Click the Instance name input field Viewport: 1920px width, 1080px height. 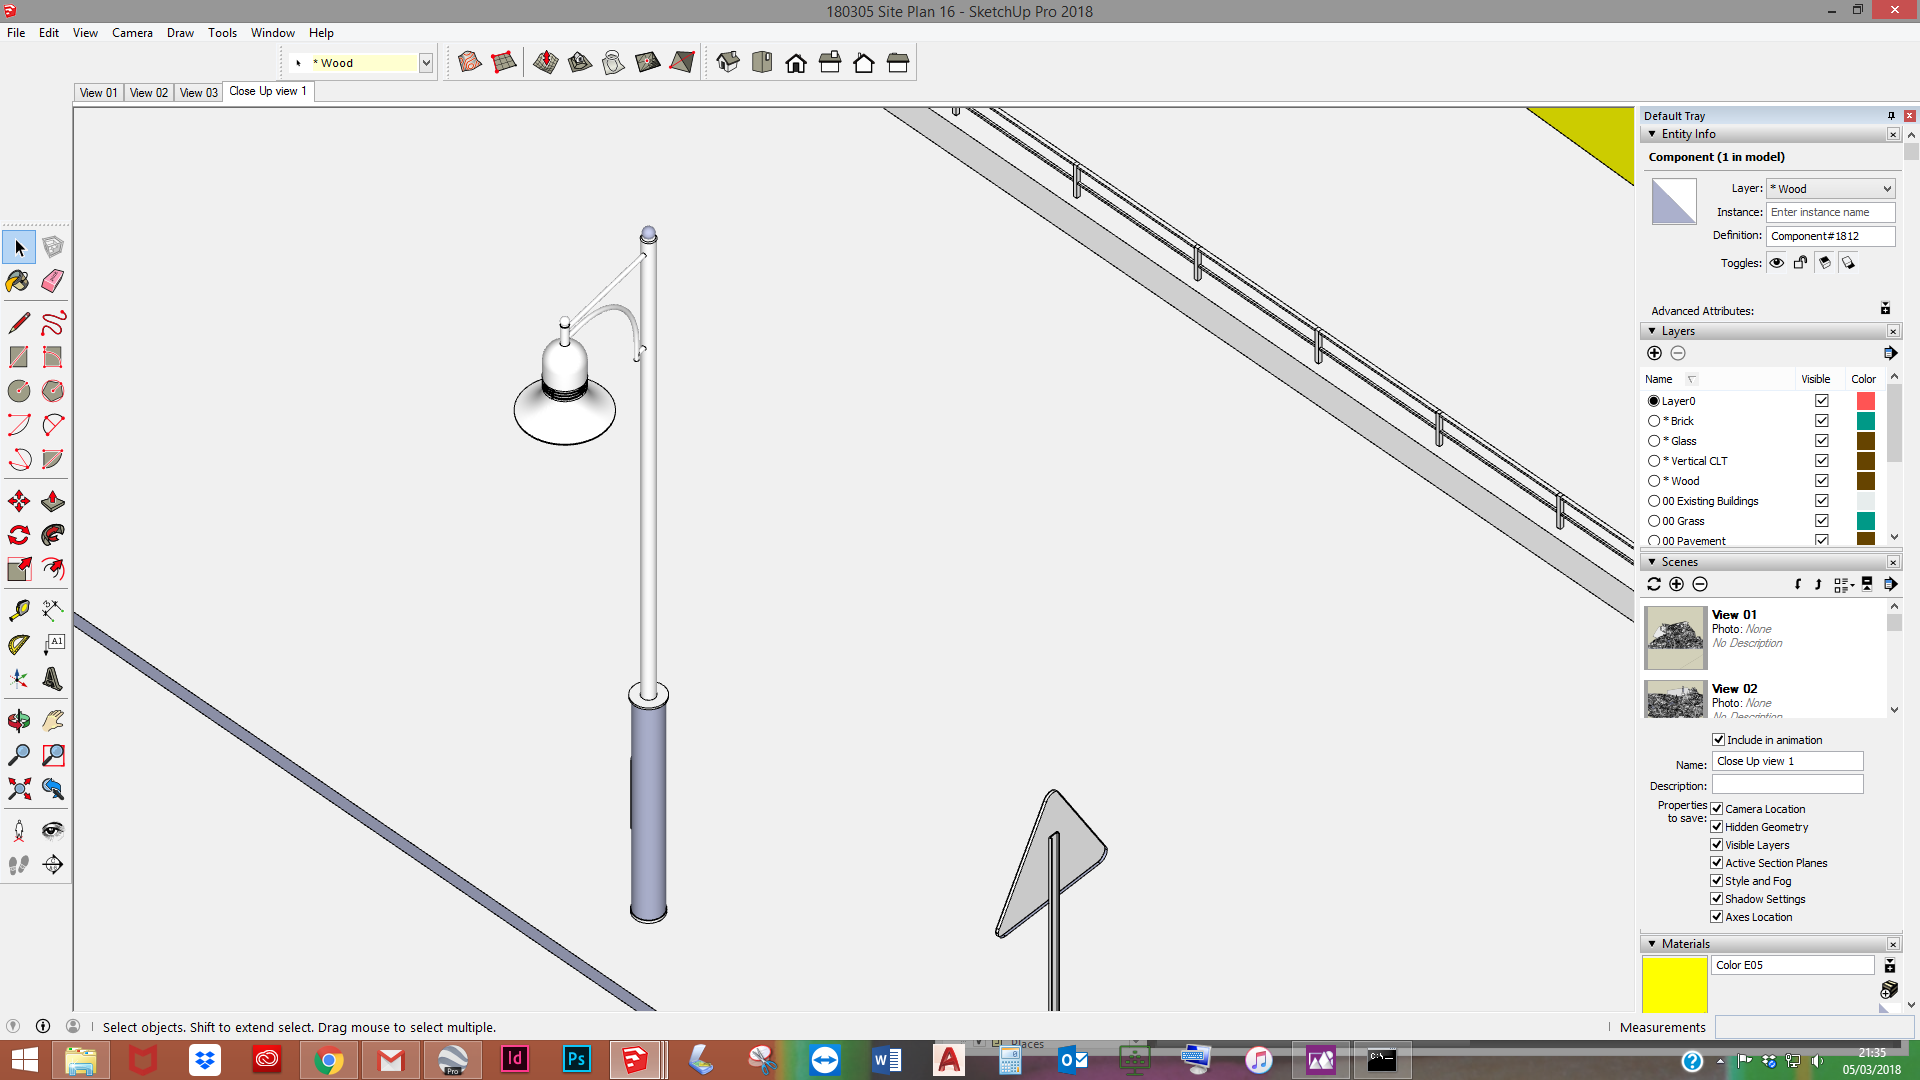coord(1830,212)
